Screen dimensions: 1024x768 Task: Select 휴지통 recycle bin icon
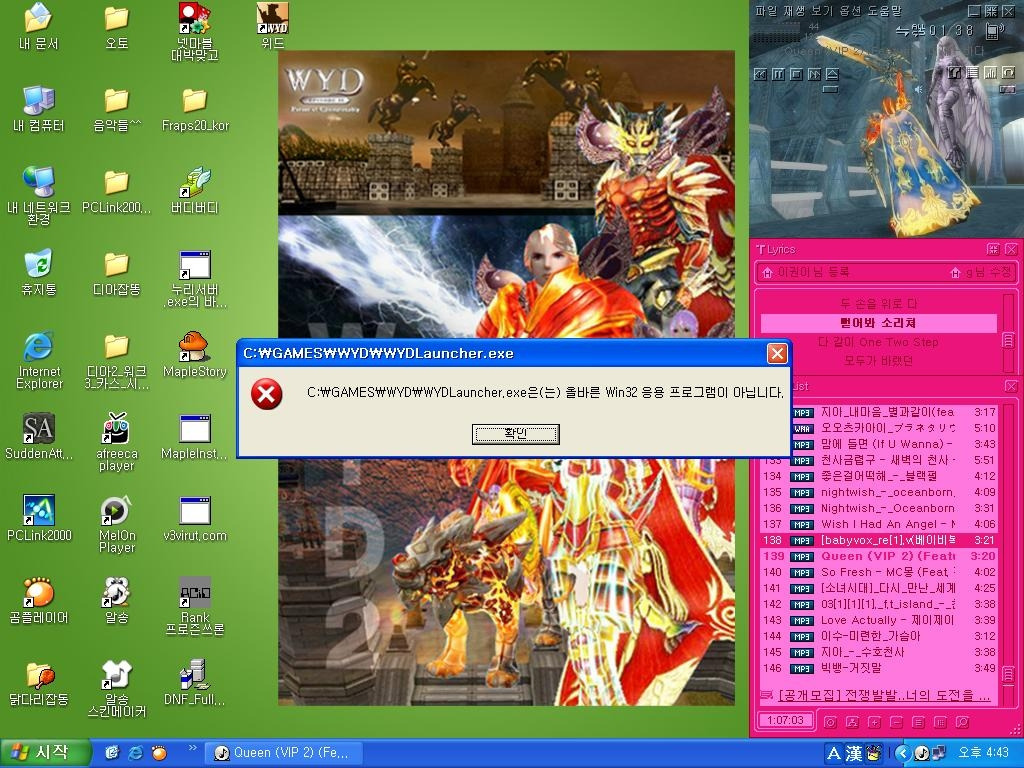pyautogui.click(x=39, y=273)
